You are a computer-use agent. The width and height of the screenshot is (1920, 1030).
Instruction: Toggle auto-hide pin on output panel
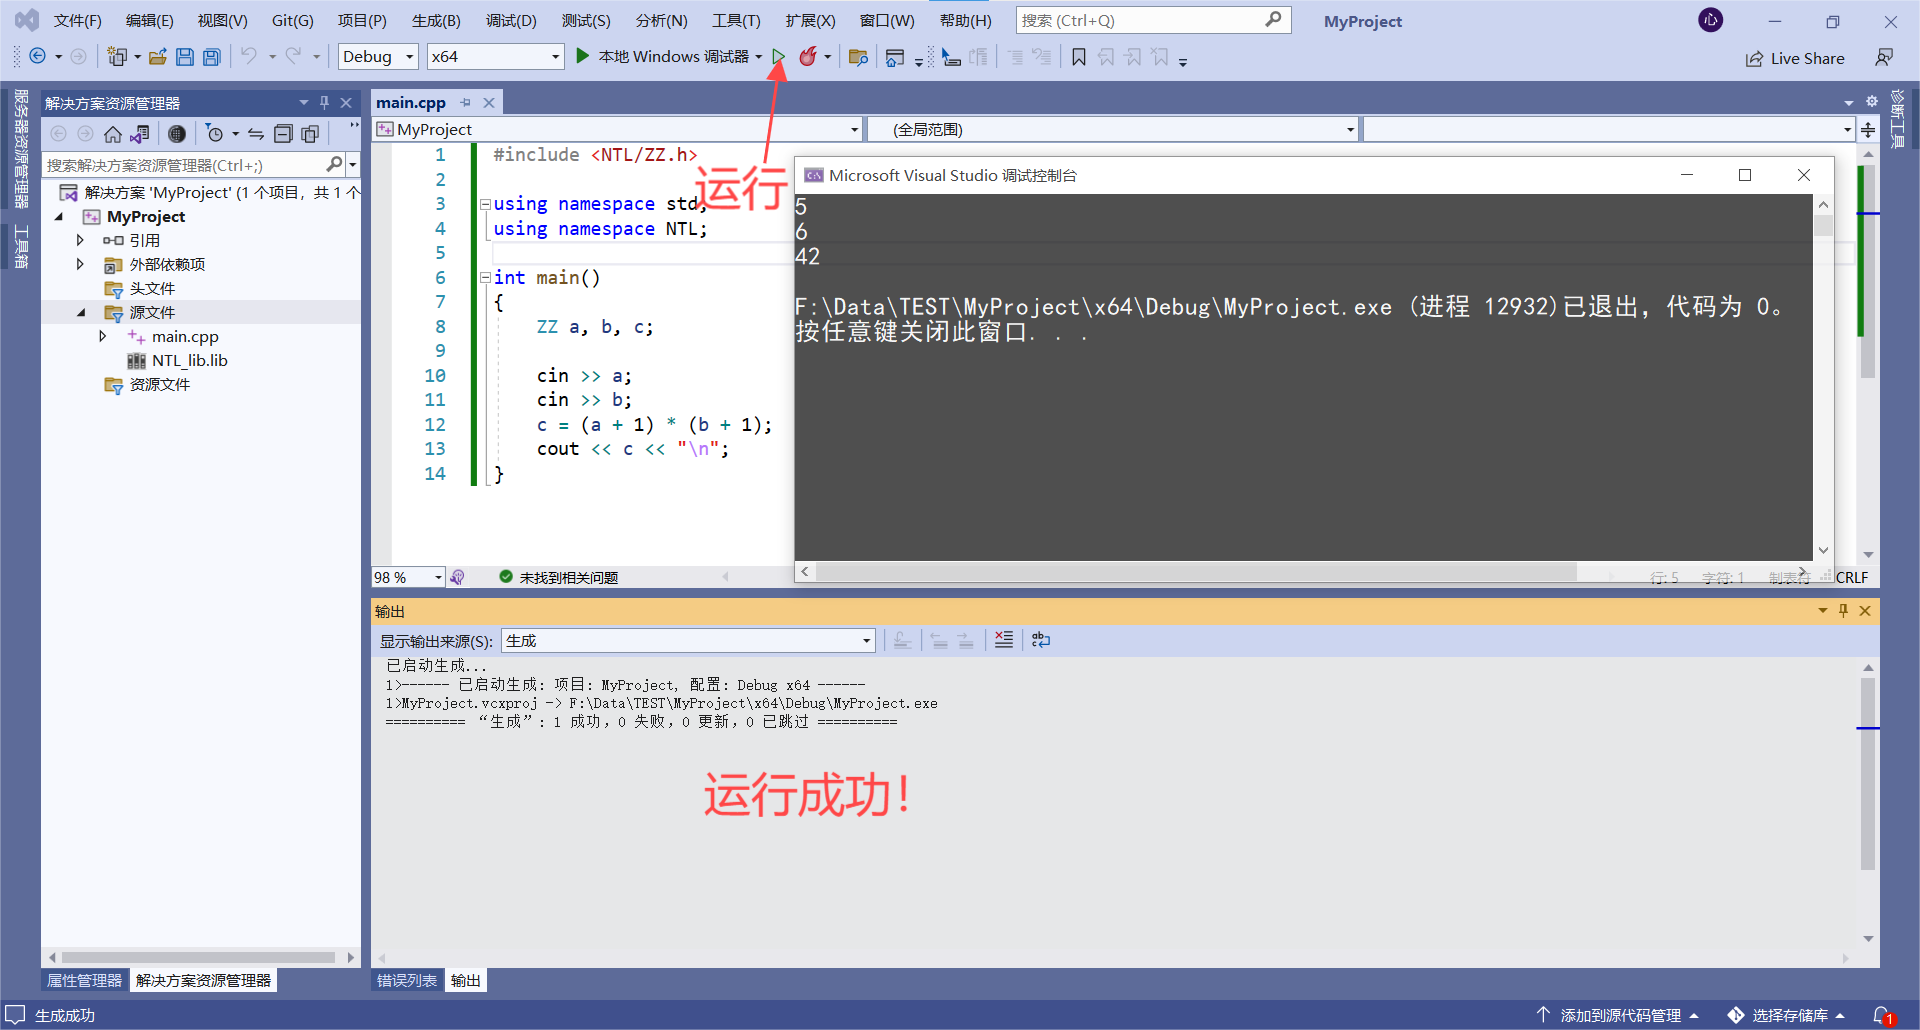point(1843,611)
